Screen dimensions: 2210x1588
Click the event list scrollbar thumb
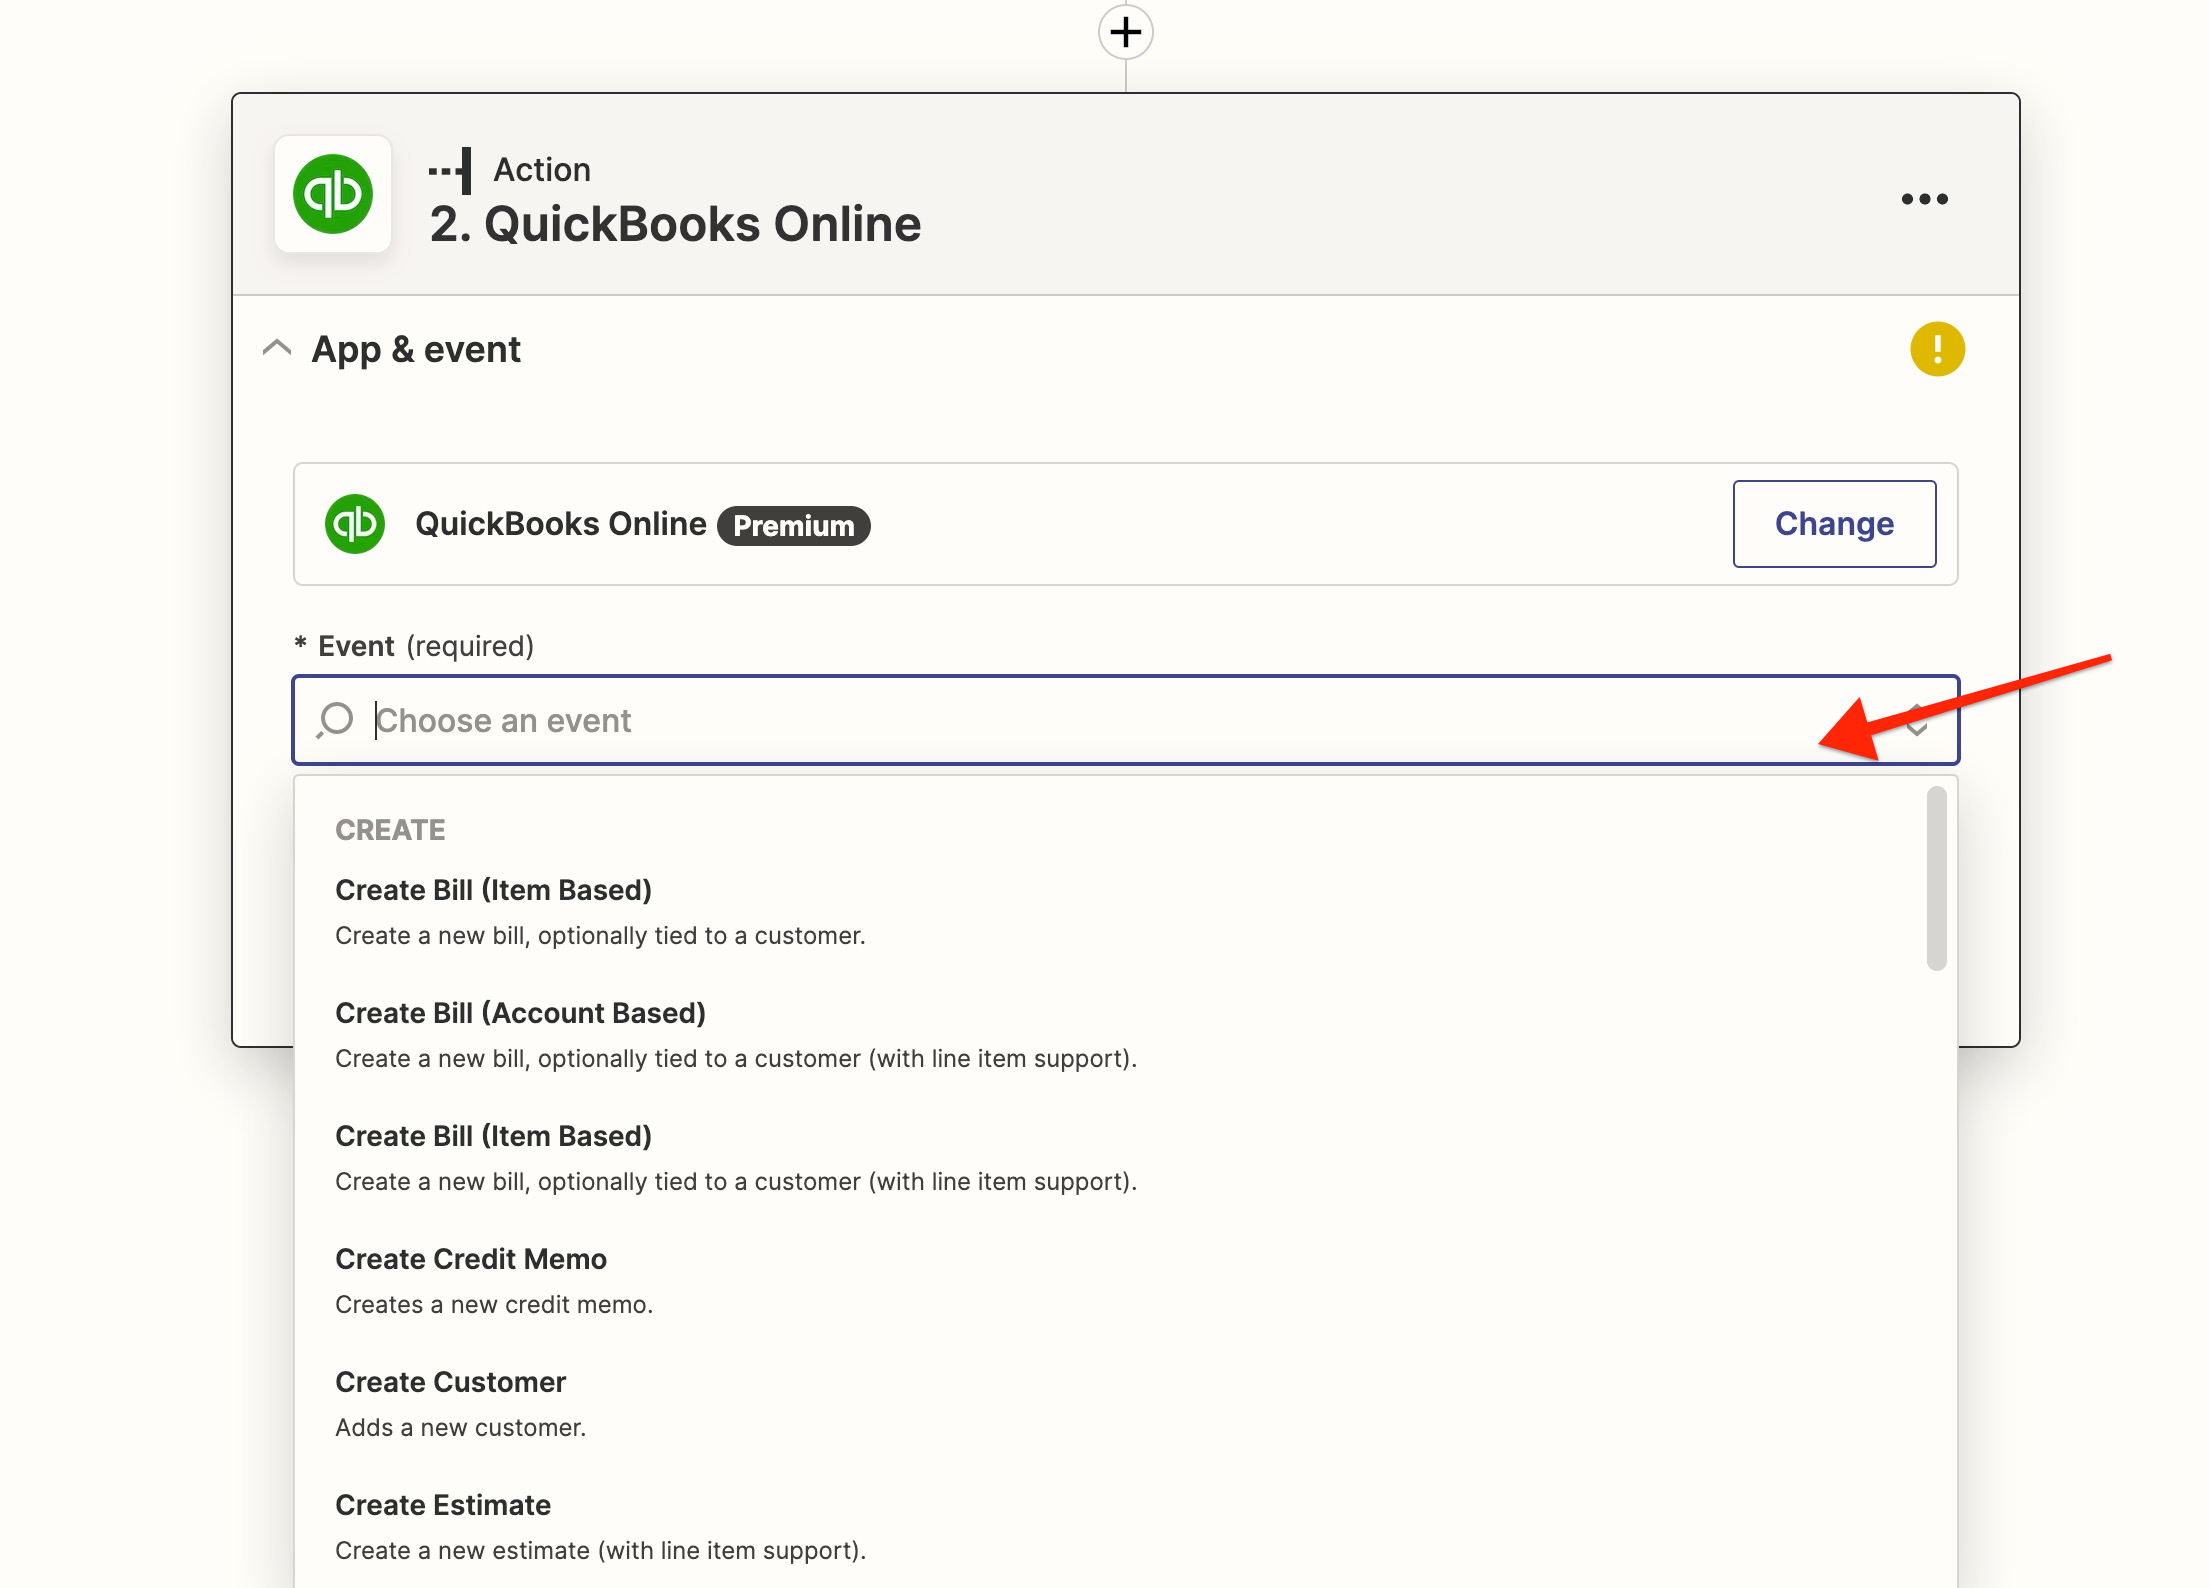coord(1937,878)
